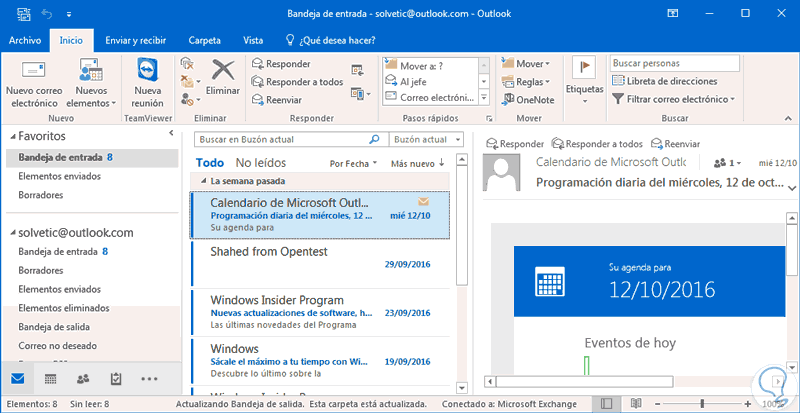This screenshot has width=800, height=413.
Task: Filter by No leídos
Action: click(x=261, y=163)
